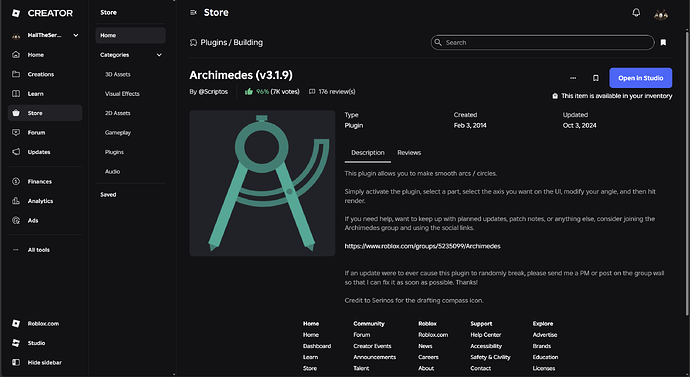The width and height of the screenshot is (690, 377).
Task: Open the Home icon in left sidebar
Action: coord(16,55)
